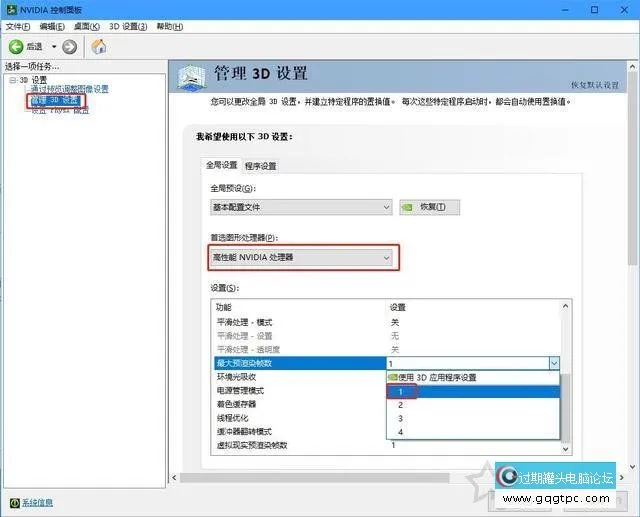Viewport: 640px width, 517px height.
Task: Click 恢复默认设置 link in header
Action: [595, 85]
